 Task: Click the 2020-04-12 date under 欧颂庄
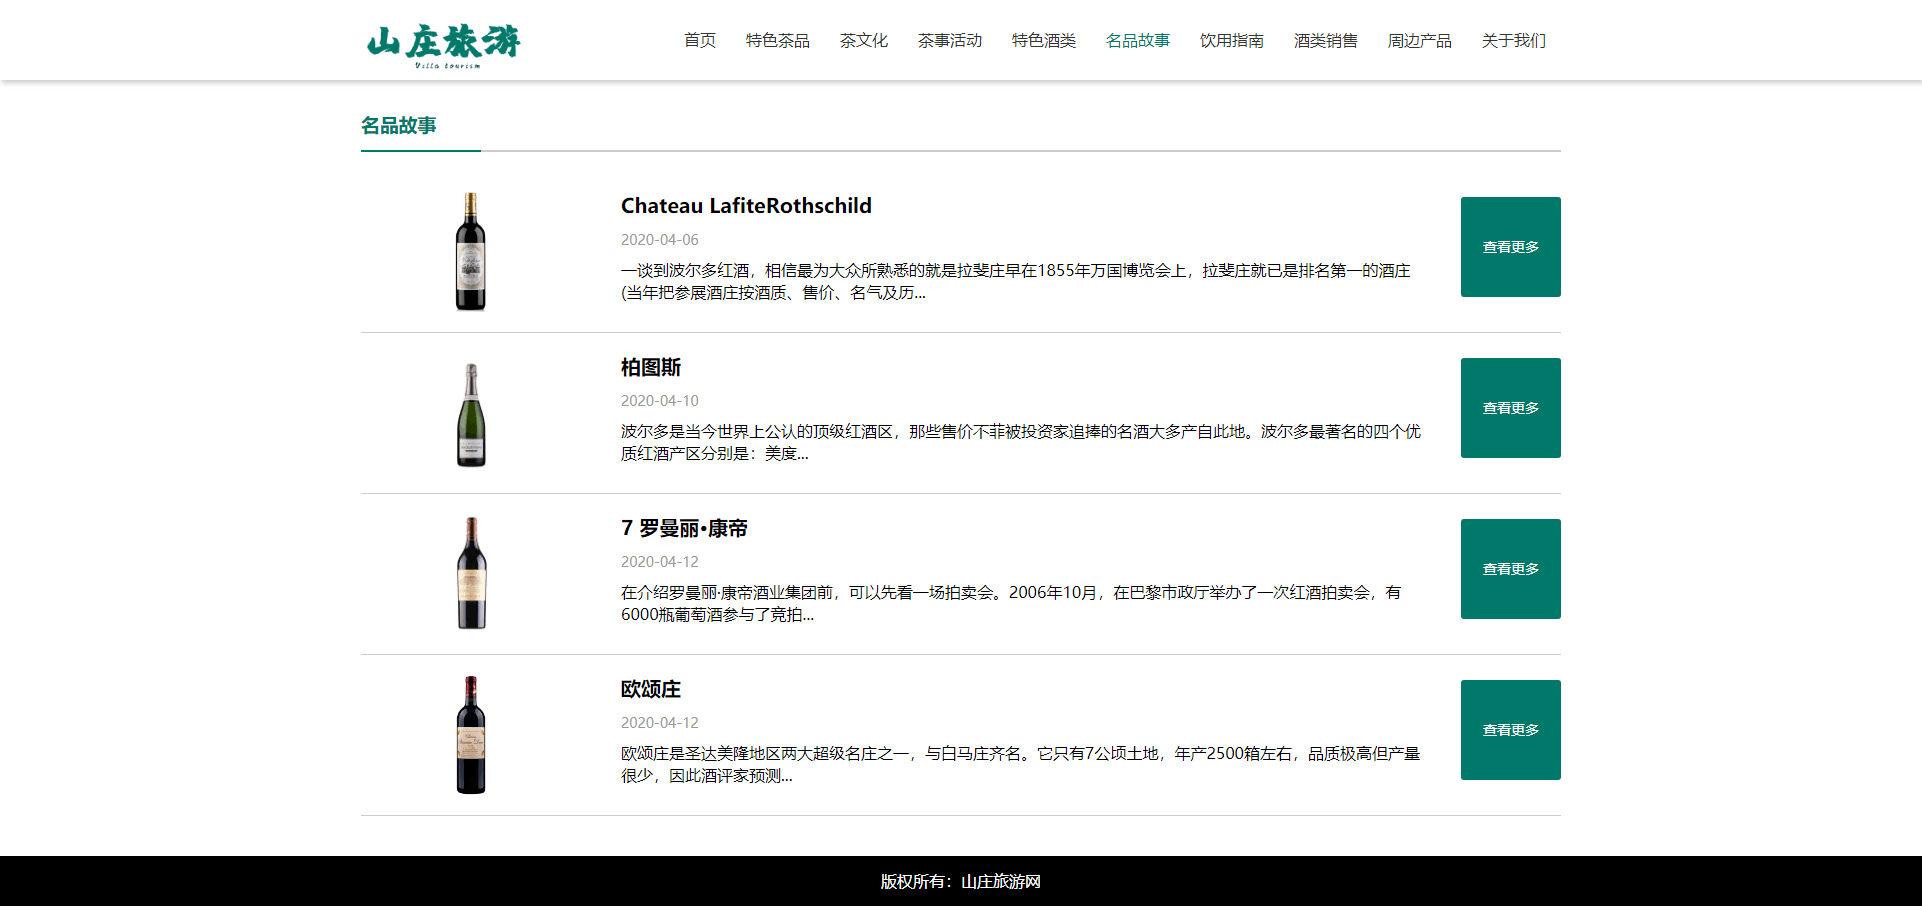[x=660, y=723]
